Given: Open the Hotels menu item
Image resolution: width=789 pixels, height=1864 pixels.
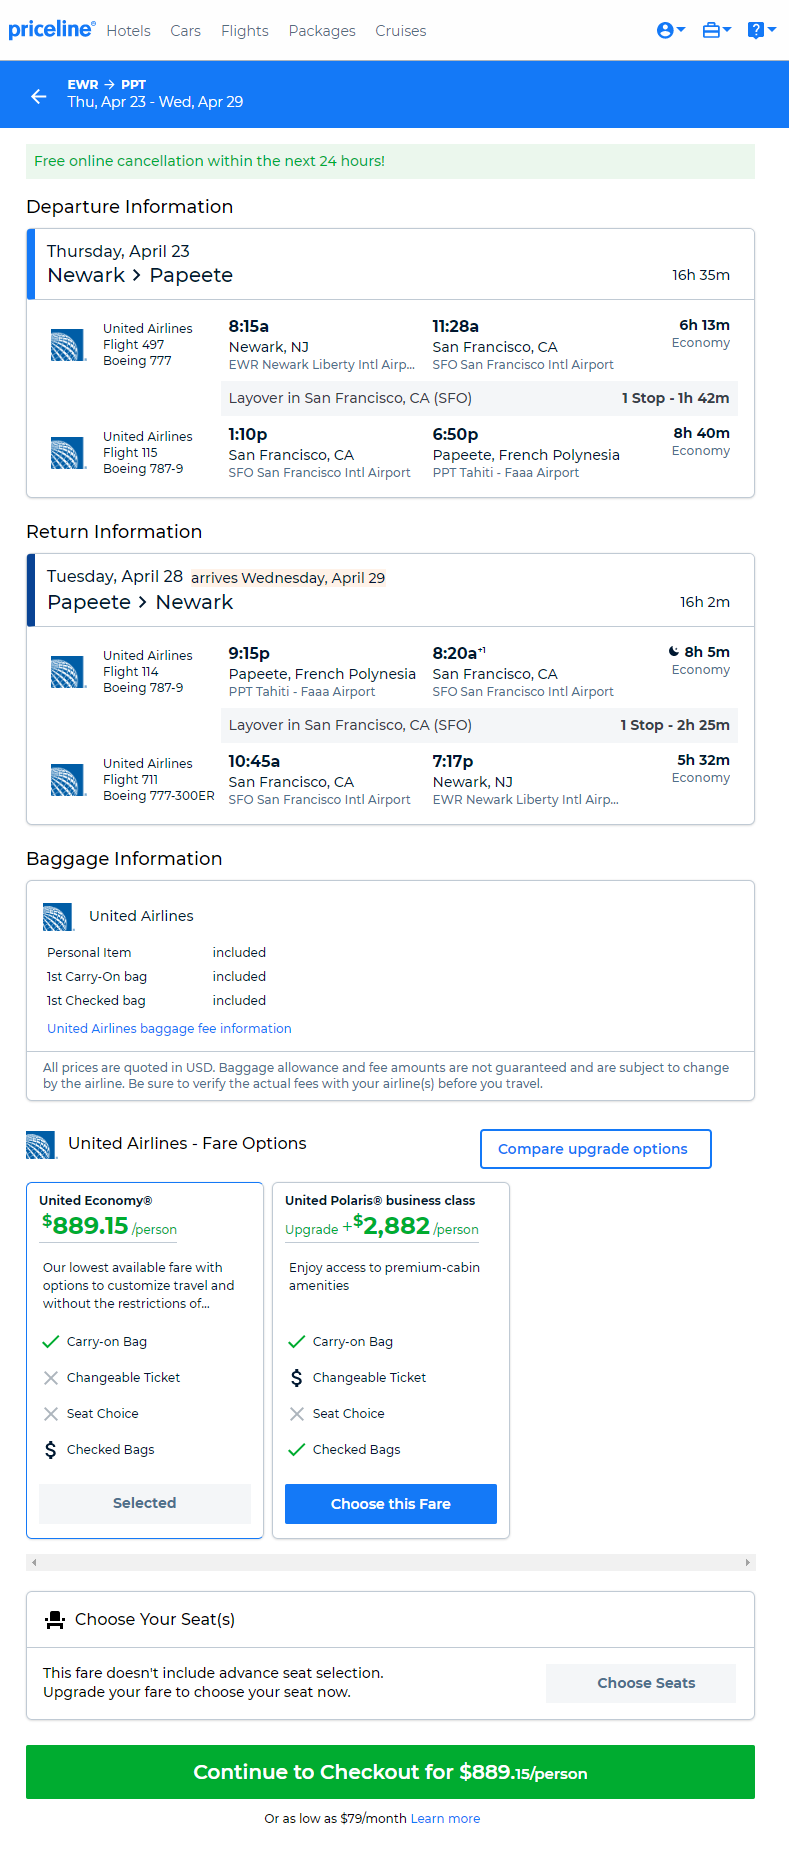Looking at the screenshot, I should click(x=128, y=31).
